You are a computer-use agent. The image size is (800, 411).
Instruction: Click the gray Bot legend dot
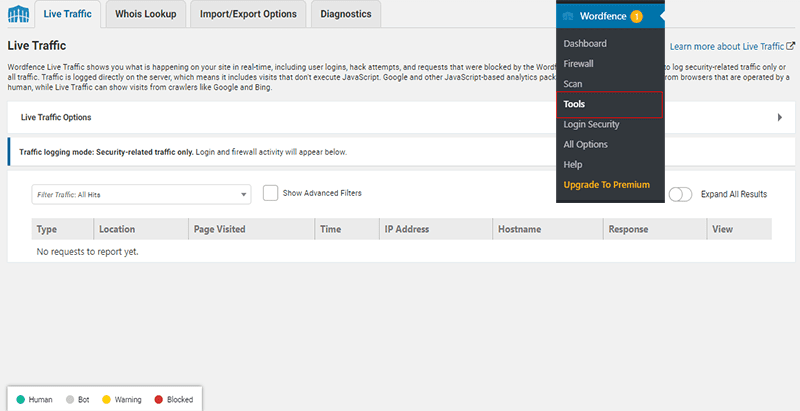tap(70, 400)
